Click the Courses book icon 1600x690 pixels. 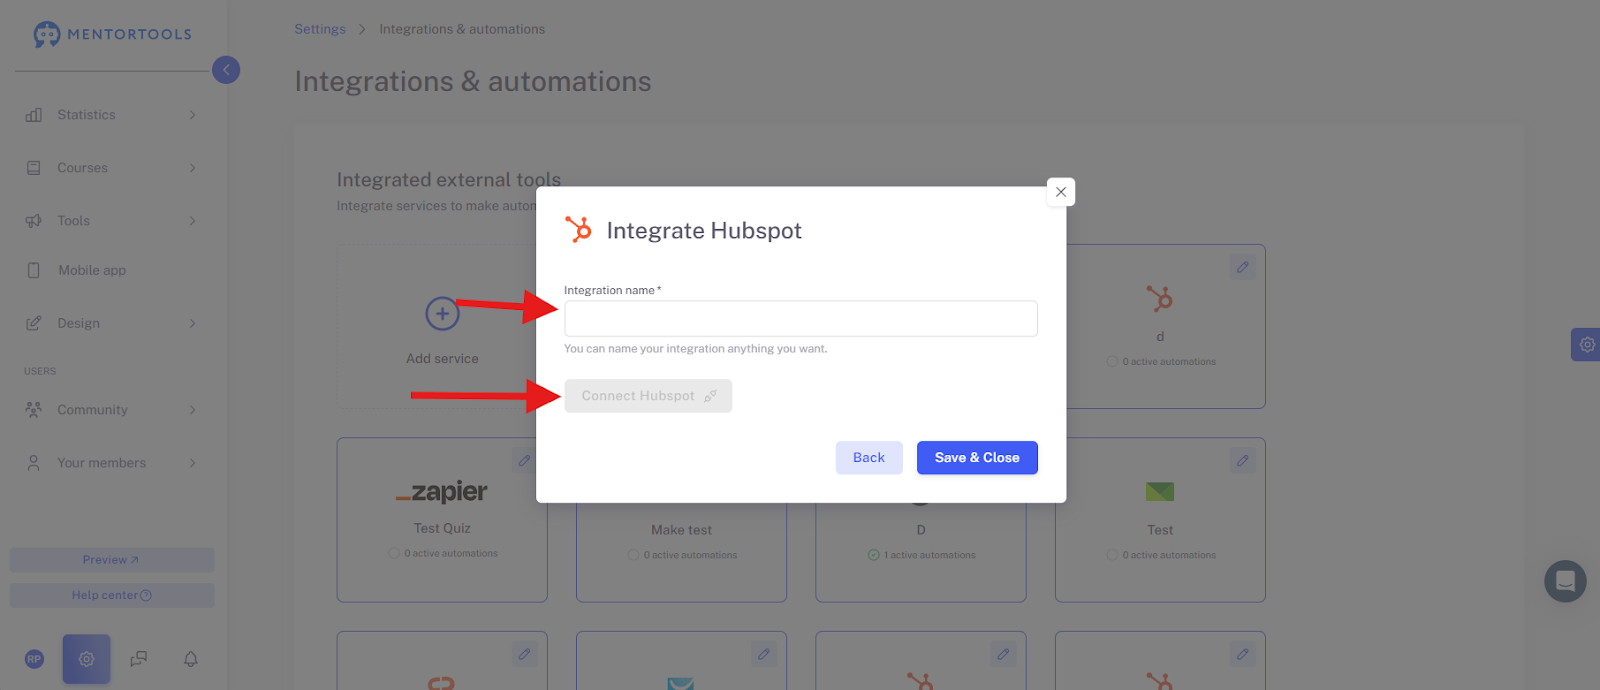click(x=34, y=168)
